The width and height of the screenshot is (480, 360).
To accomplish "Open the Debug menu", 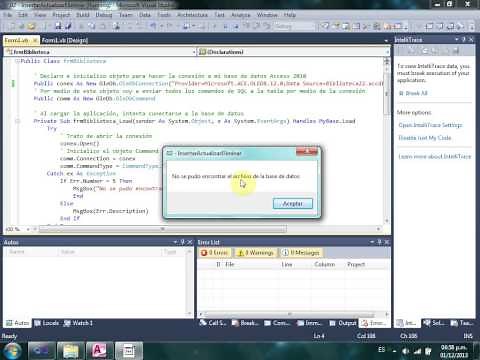I will point(104,15).
